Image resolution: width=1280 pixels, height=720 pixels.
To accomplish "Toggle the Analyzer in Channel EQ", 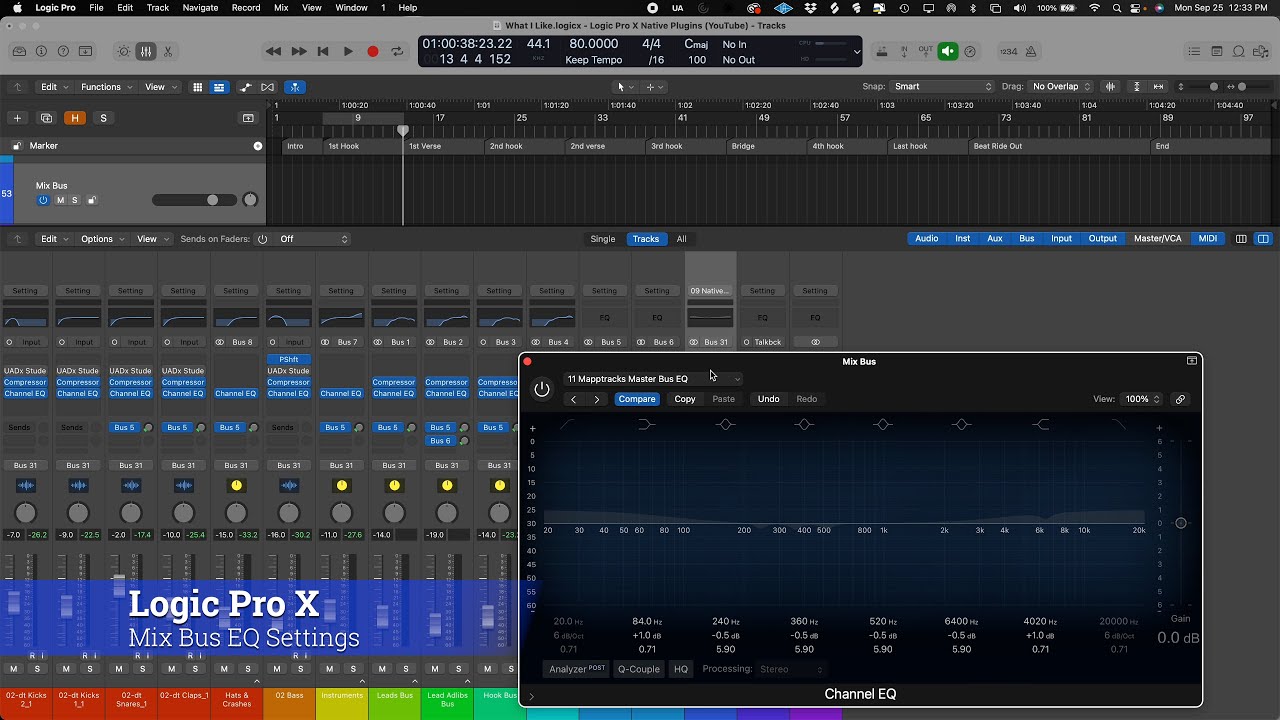I will point(577,669).
